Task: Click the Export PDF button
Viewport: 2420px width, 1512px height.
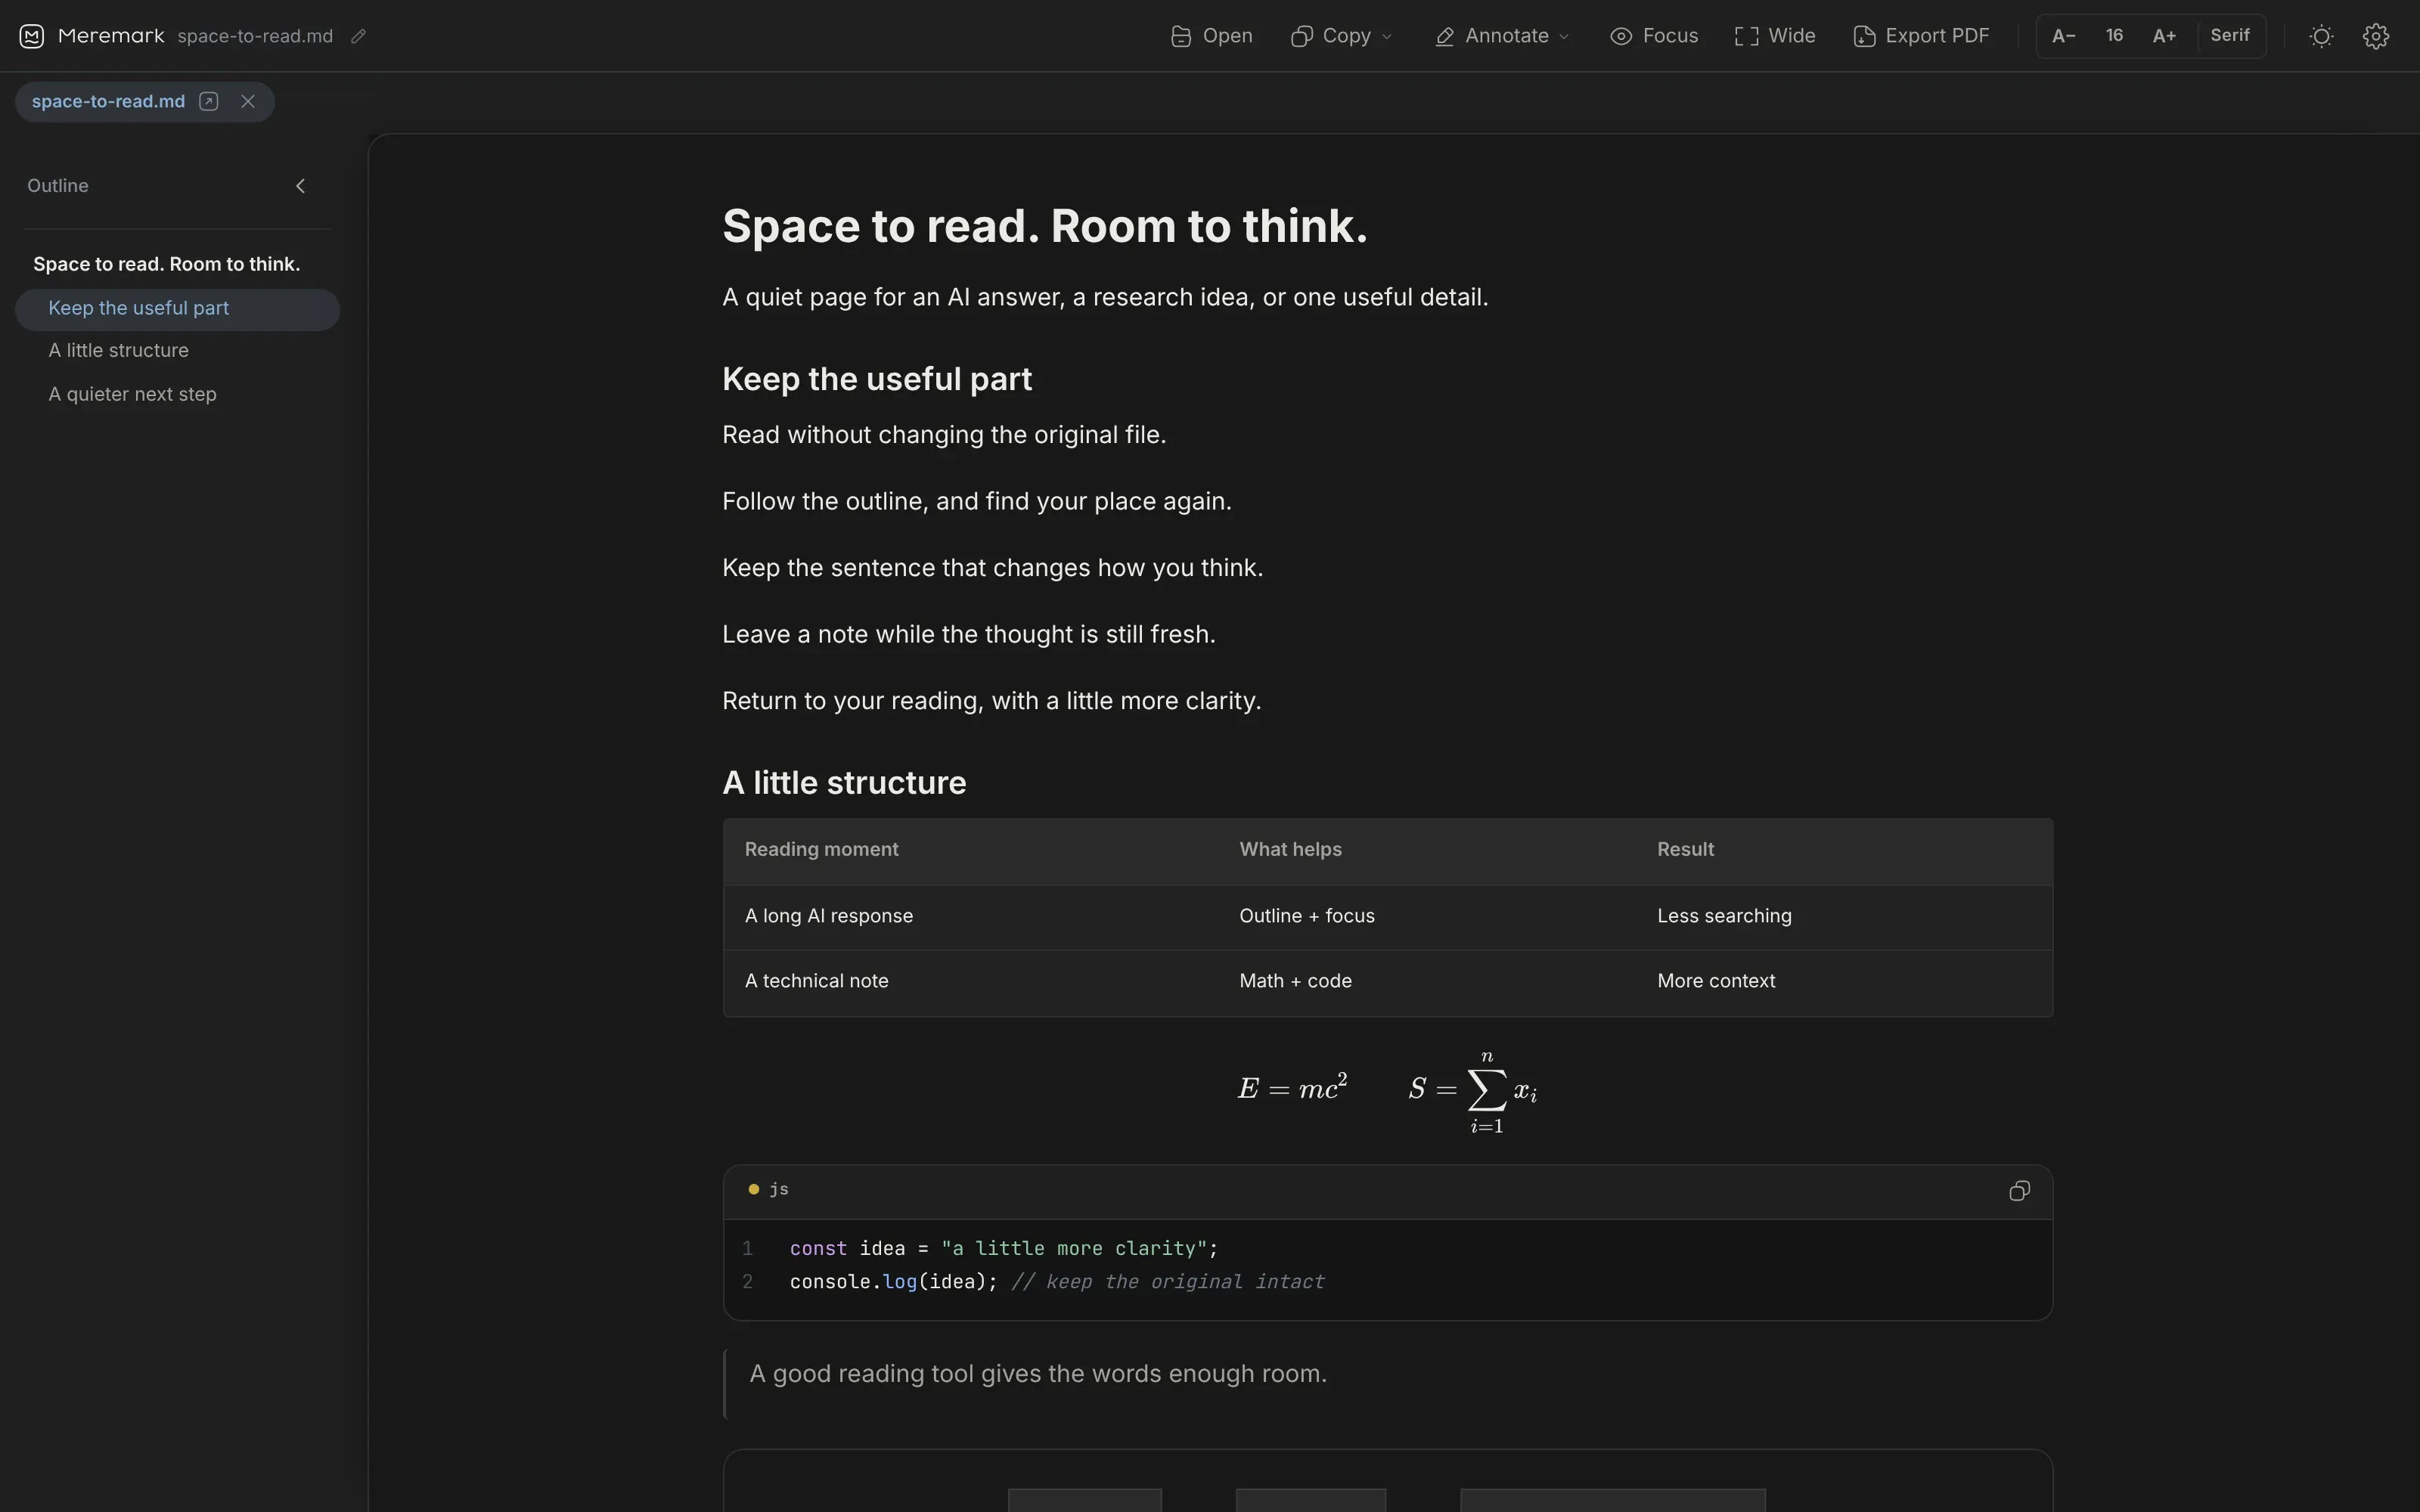Action: click(x=1921, y=36)
